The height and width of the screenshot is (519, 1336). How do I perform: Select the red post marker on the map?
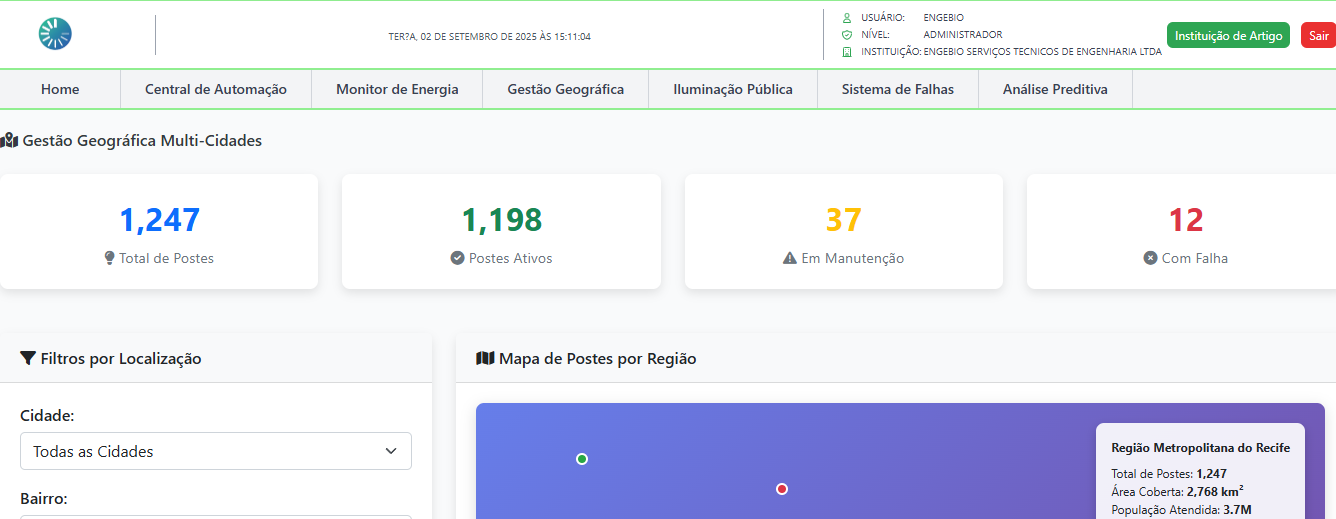[x=782, y=489]
